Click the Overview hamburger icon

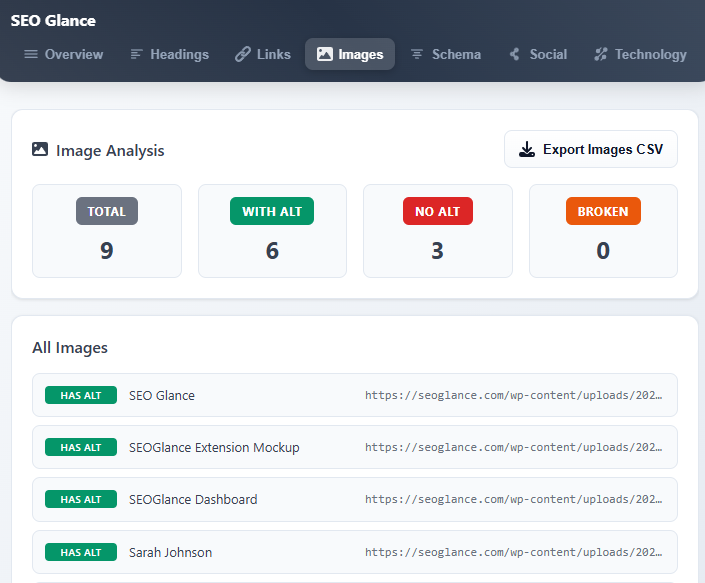click(31, 54)
